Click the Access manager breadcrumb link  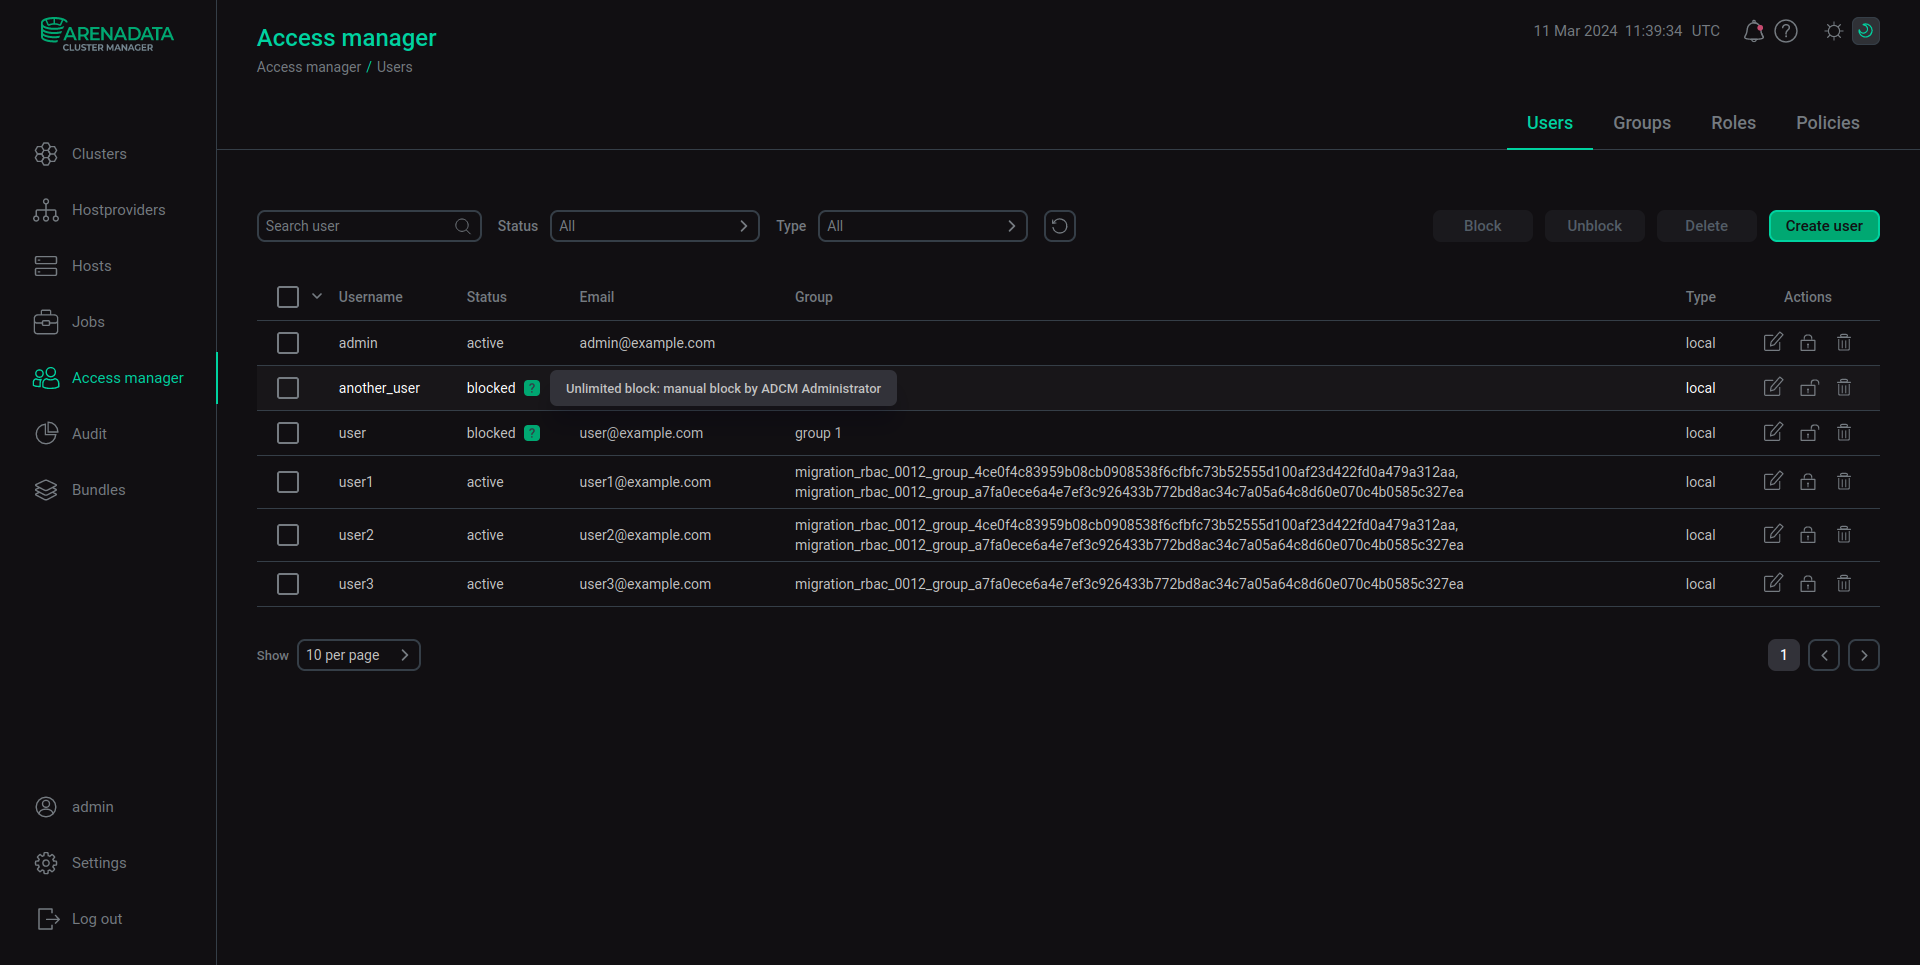point(308,67)
